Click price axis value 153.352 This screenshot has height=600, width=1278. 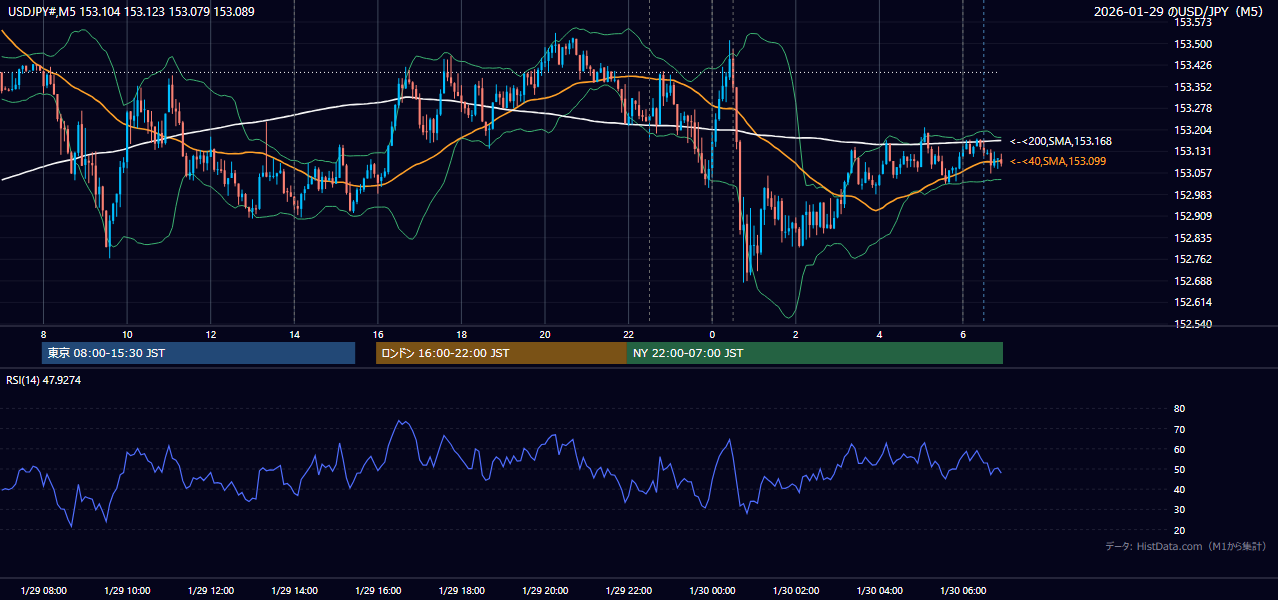[x=1192, y=87]
